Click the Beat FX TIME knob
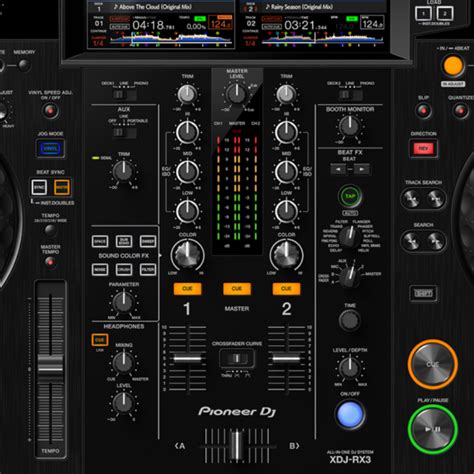The height and width of the screenshot is (474, 474). tap(350, 320)
